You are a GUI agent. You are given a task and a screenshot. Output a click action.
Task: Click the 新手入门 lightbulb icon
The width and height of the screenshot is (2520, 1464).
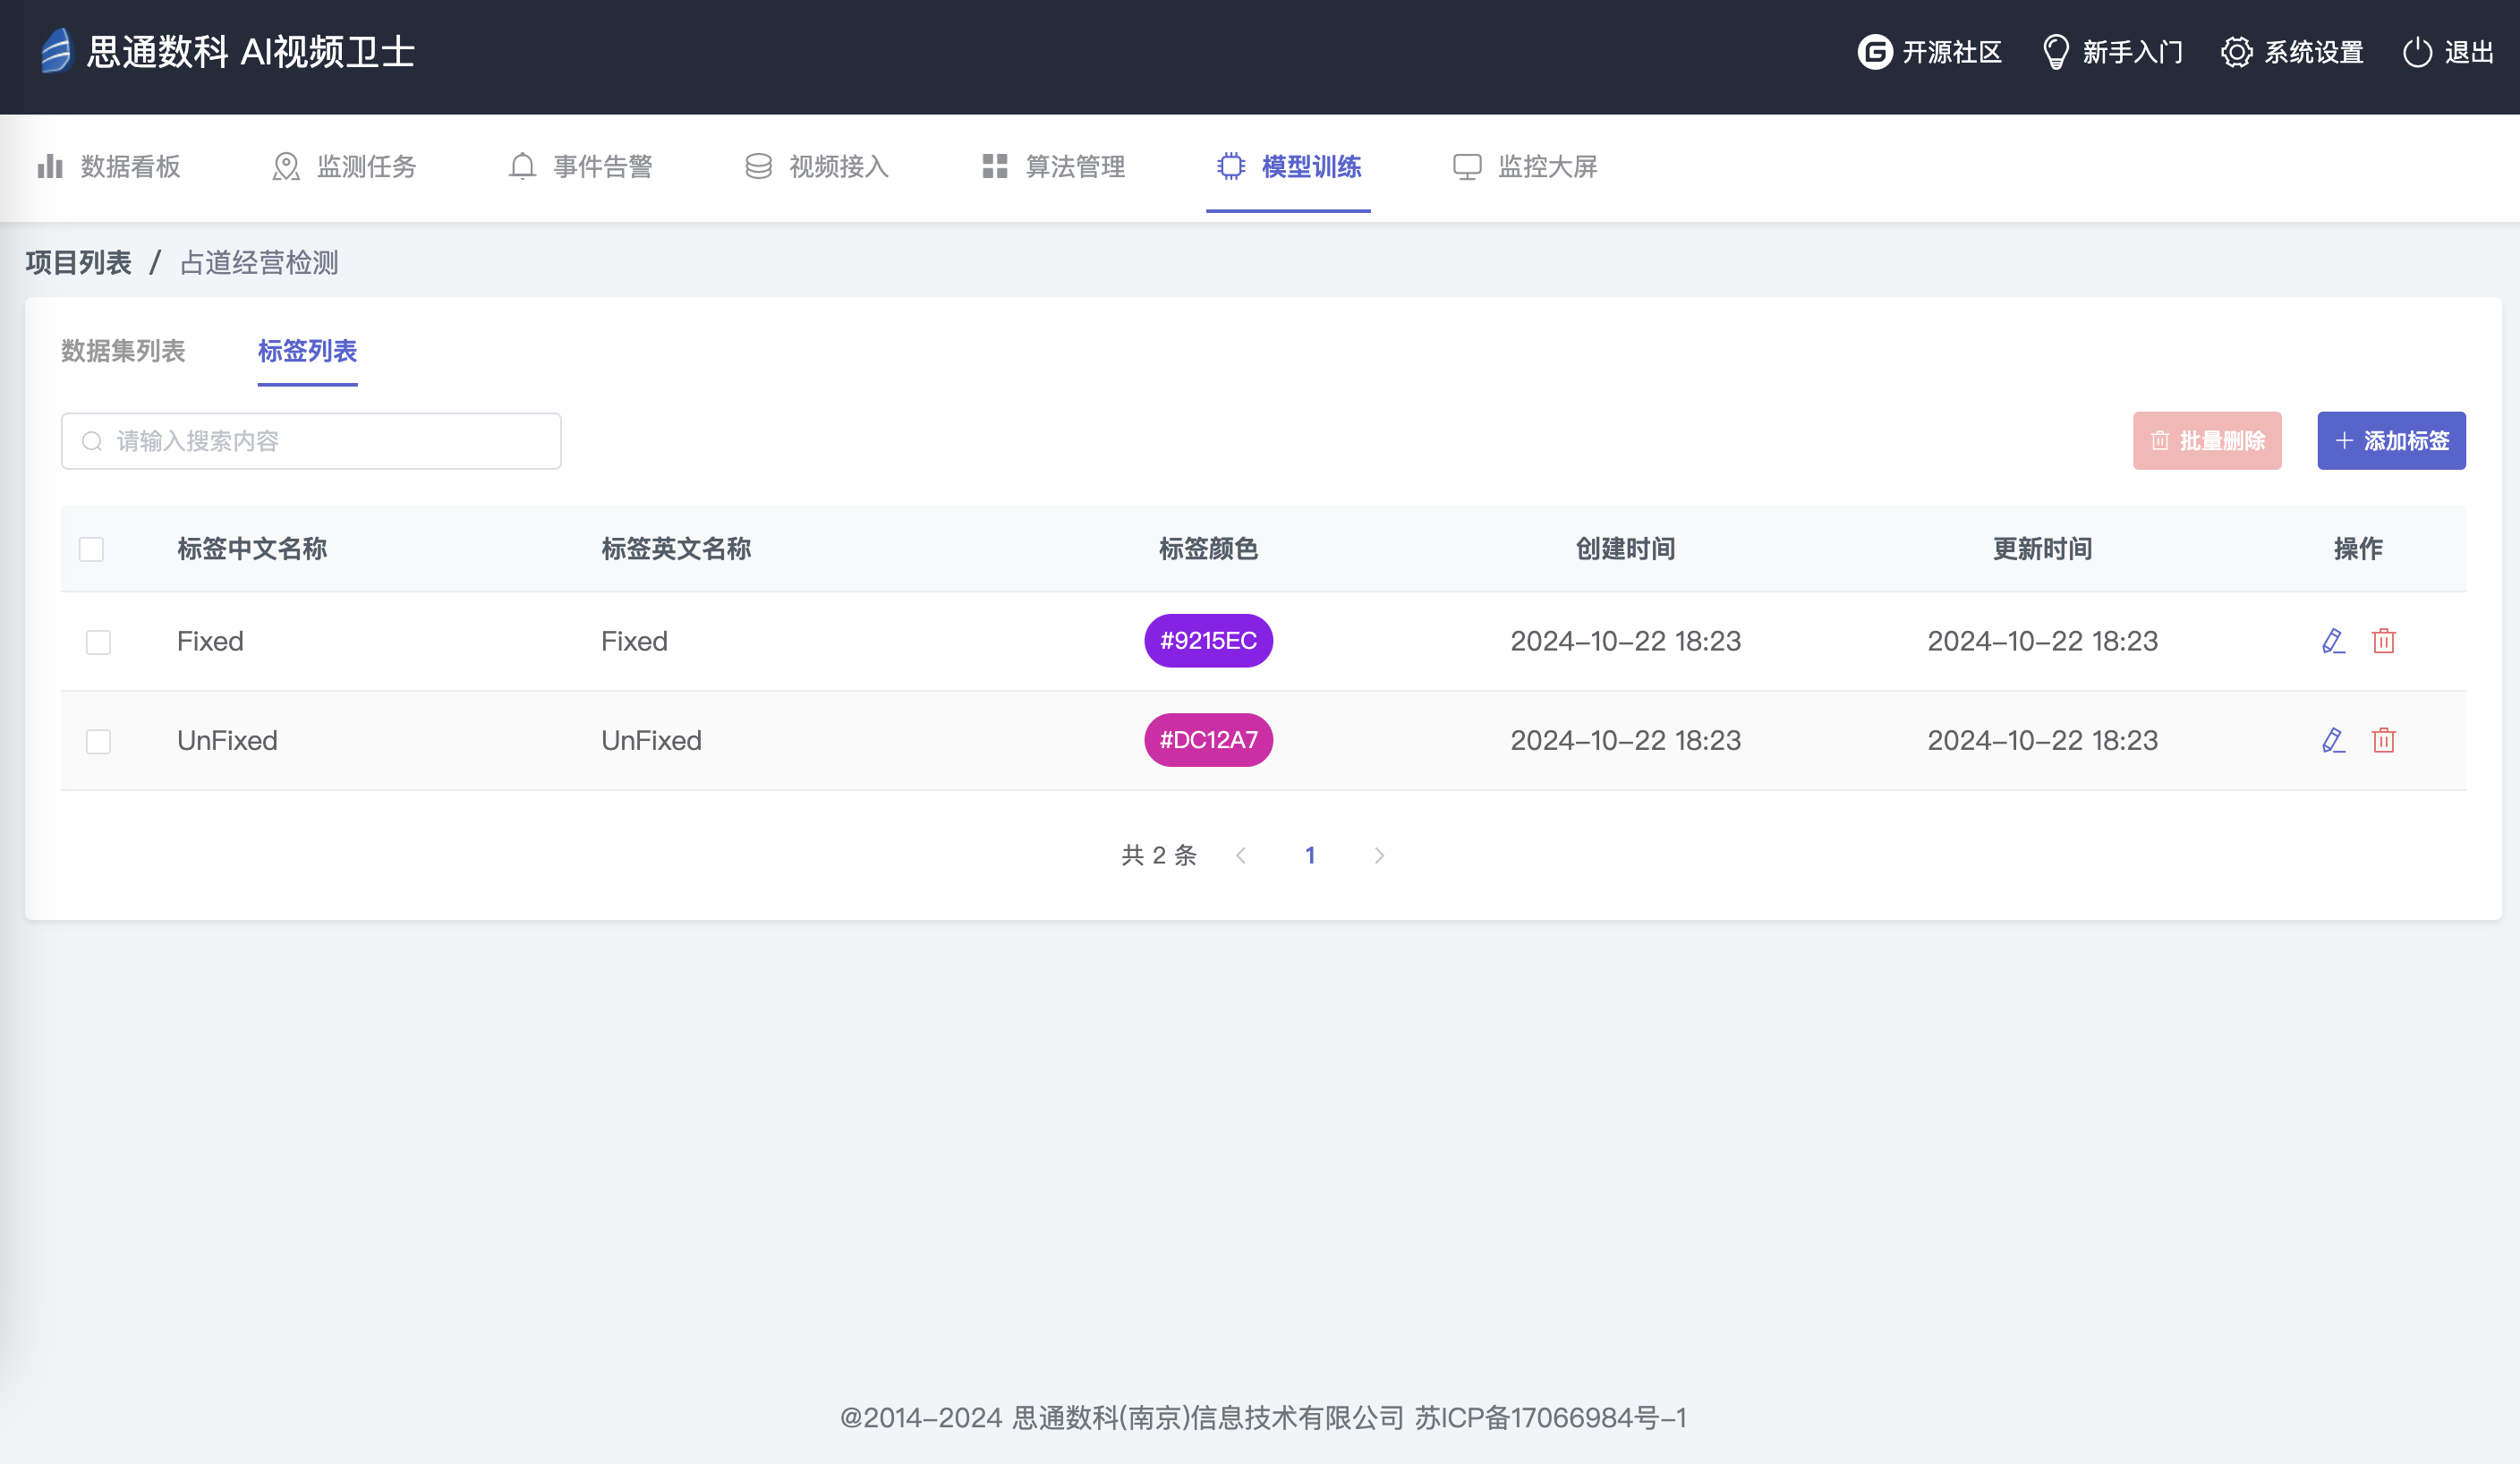[2055, 52]
